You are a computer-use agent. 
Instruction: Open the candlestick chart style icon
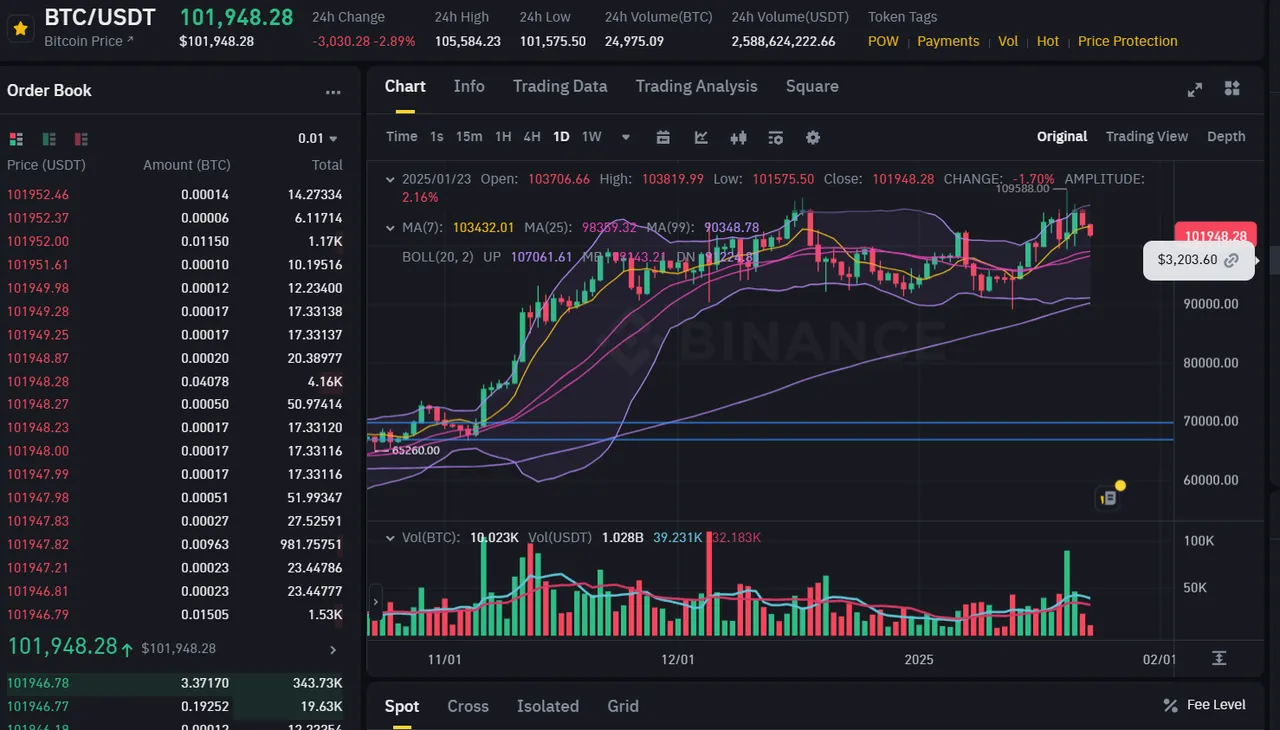coord(739,138)
